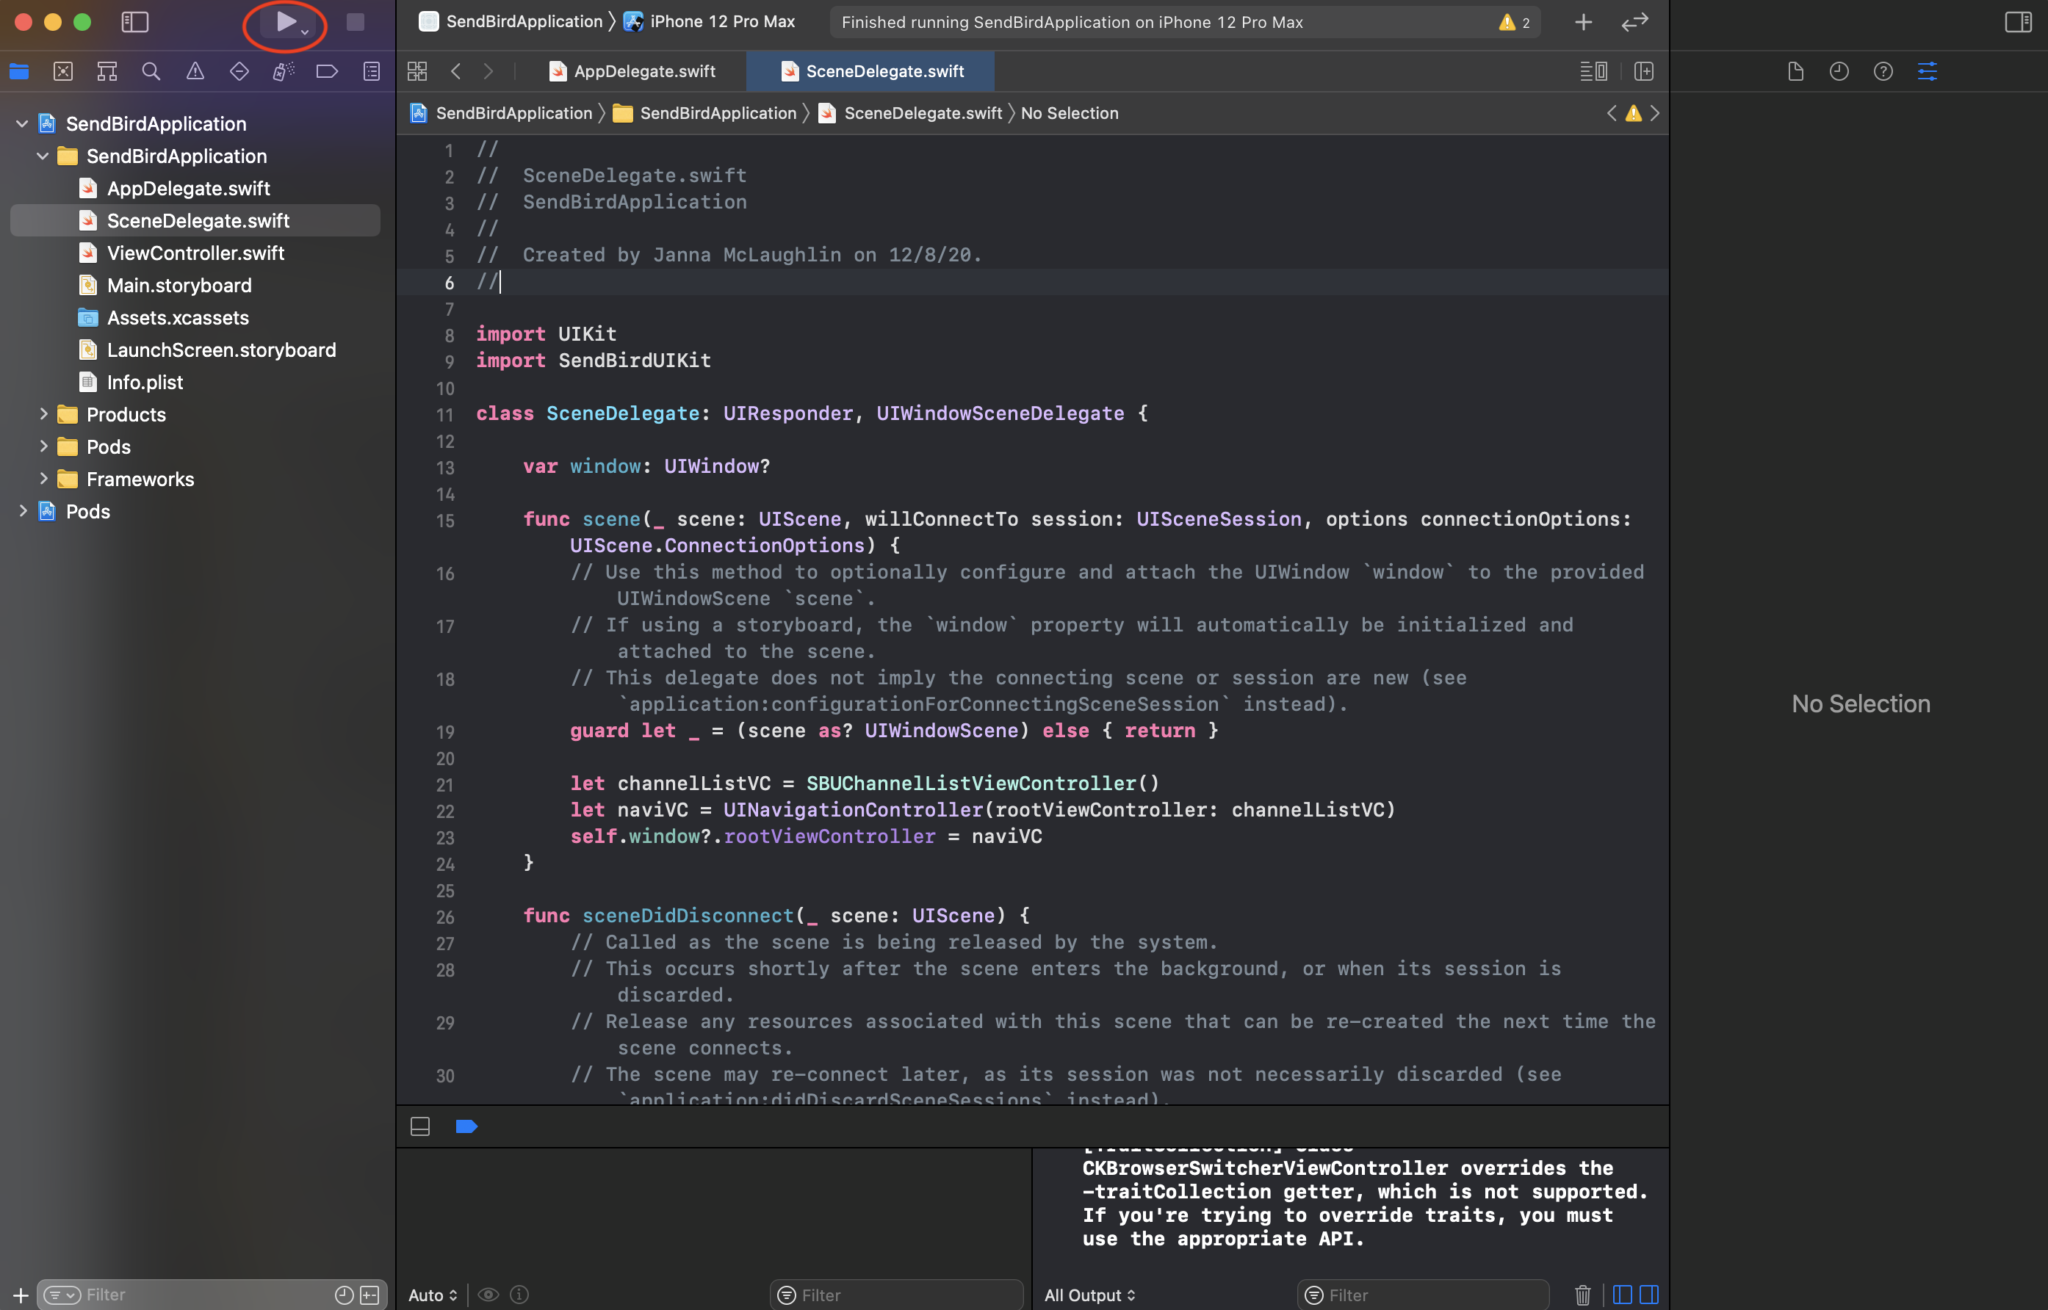Click the console output Filter field

[x=1423, y=1295]
